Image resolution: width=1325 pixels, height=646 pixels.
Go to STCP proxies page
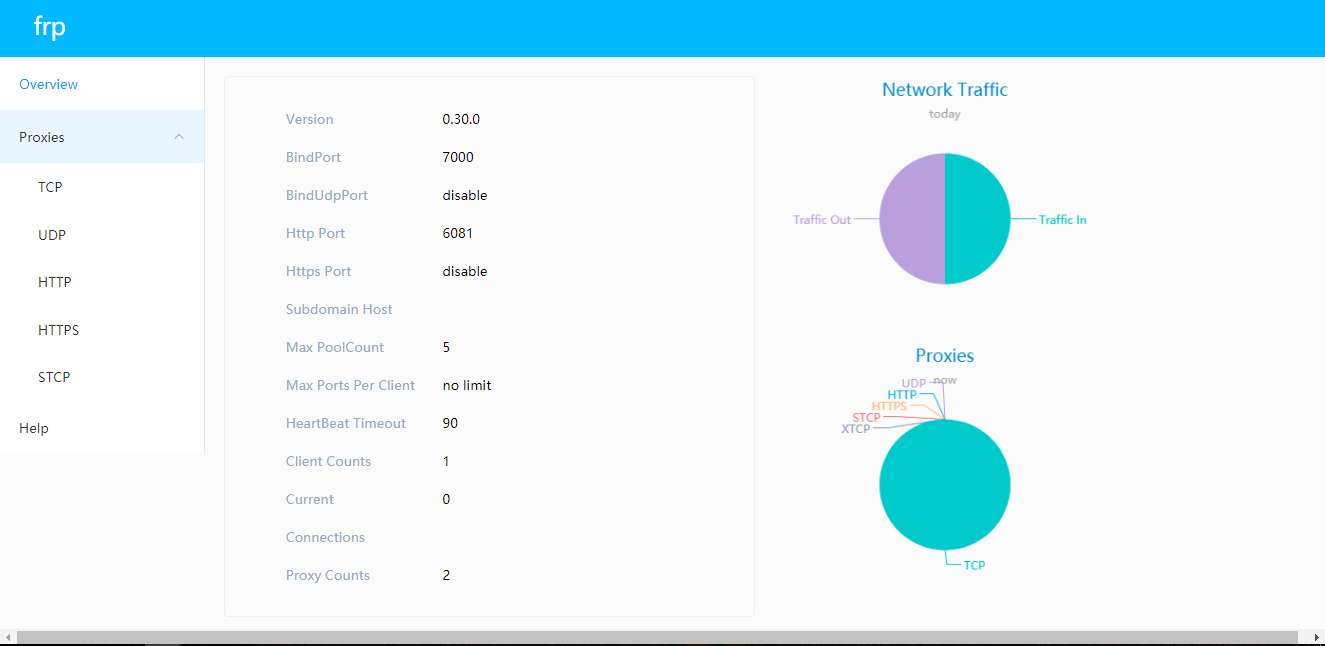(x=54, y=377)
